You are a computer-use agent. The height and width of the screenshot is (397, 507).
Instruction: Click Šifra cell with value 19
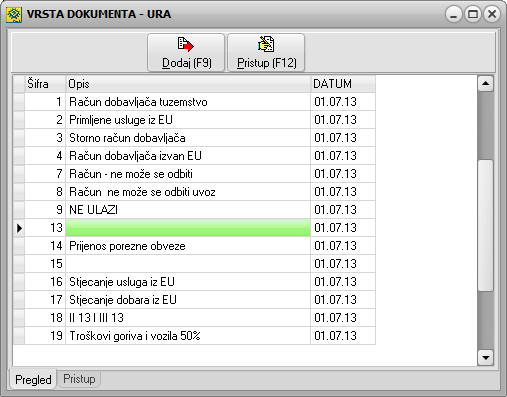(45, 336)
